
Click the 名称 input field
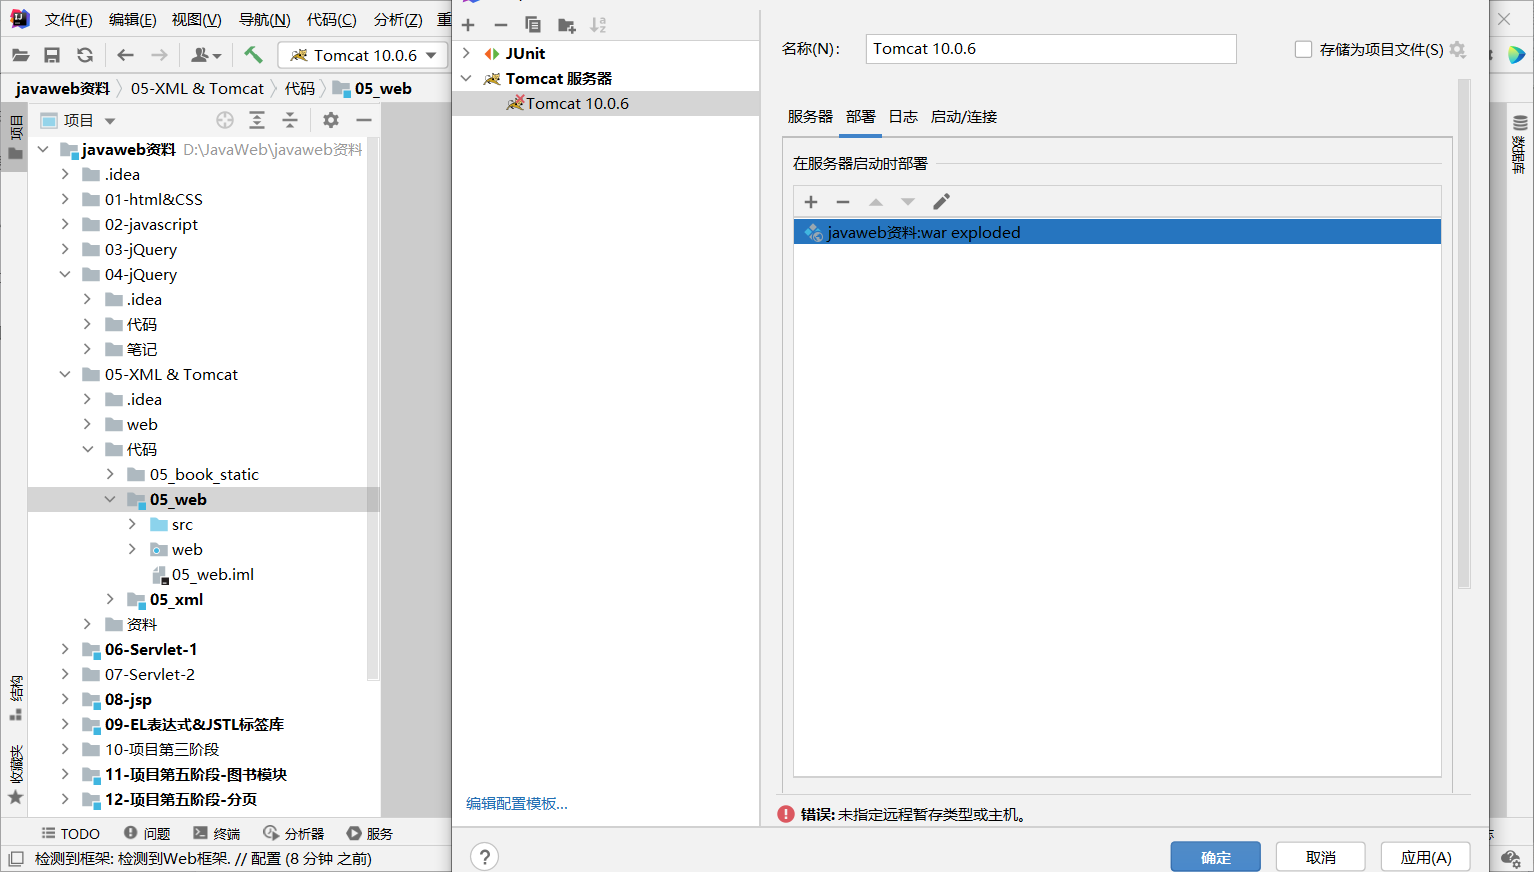pyautogui.click(x=1051, y=49)
